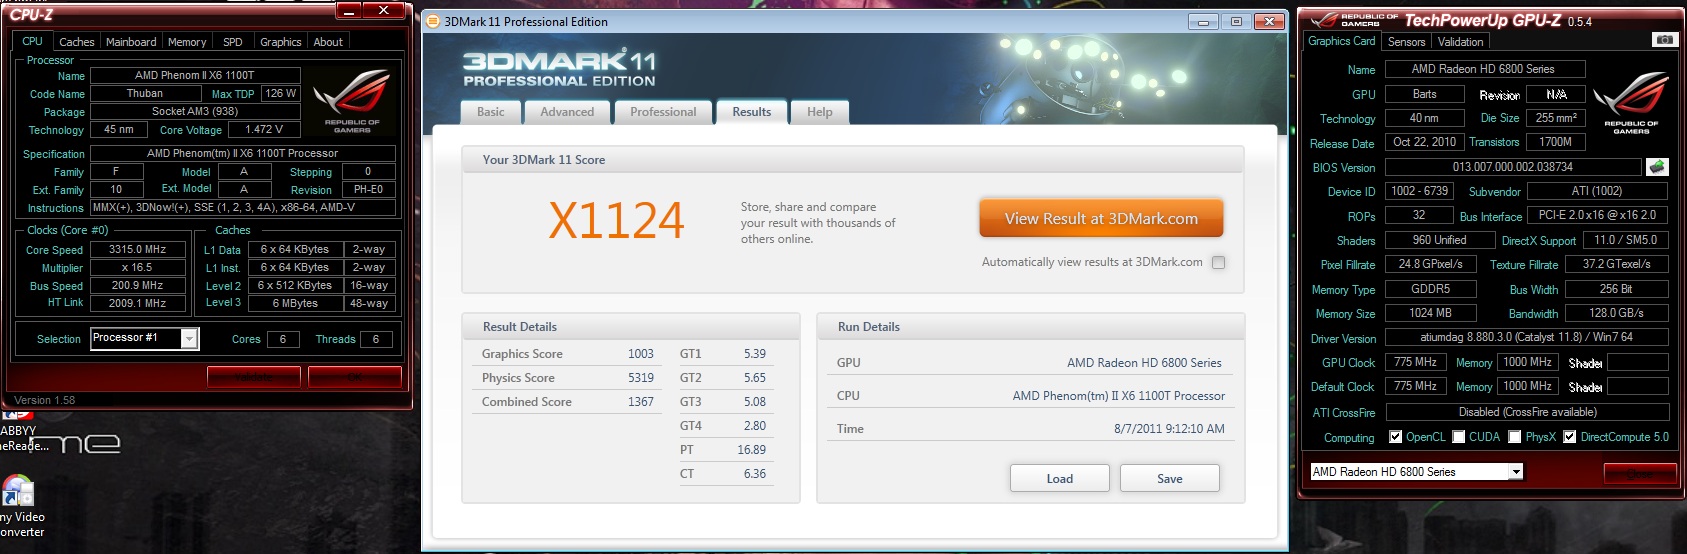1687x554 pixels.
Task: Click the GPU-Z screenshot camera icon
Action: pos(1665,40)
